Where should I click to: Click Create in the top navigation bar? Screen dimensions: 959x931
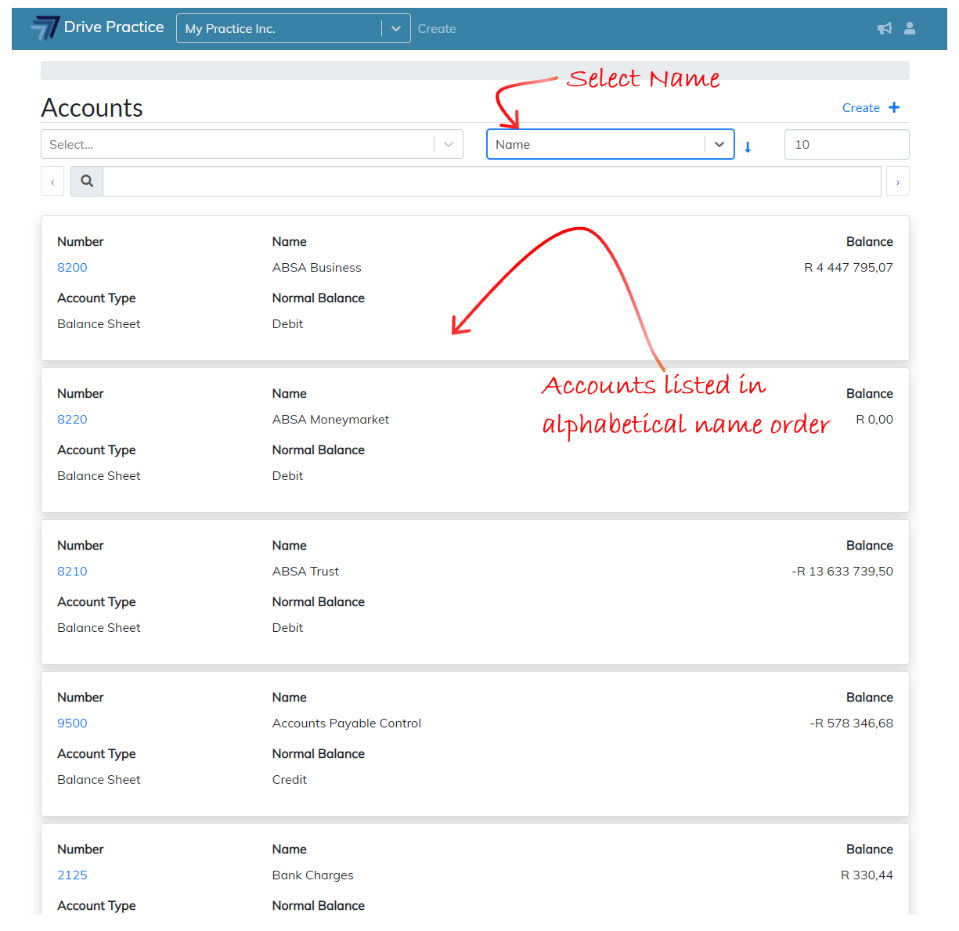(437, 29)
